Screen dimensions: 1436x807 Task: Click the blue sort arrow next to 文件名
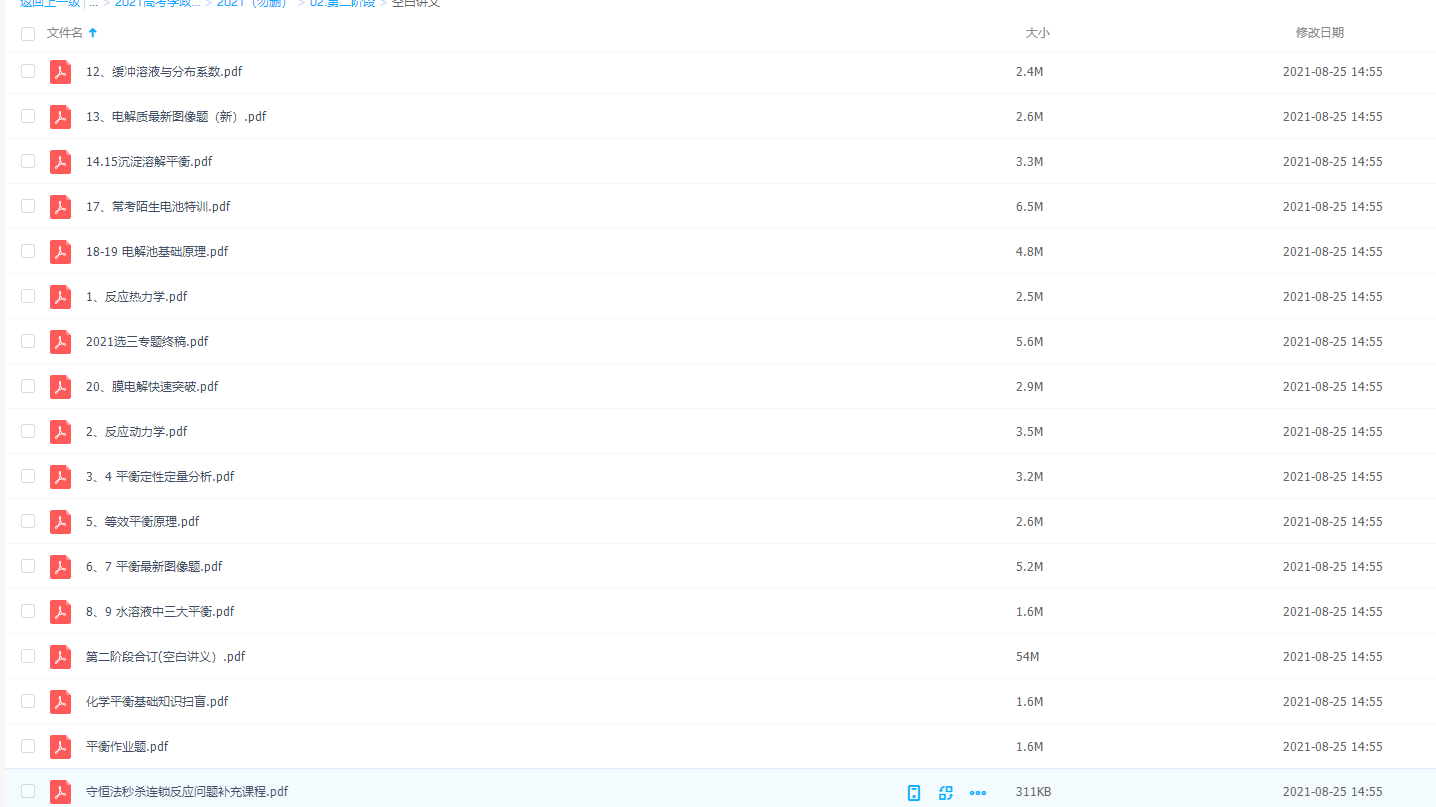(x=93, y=33)
